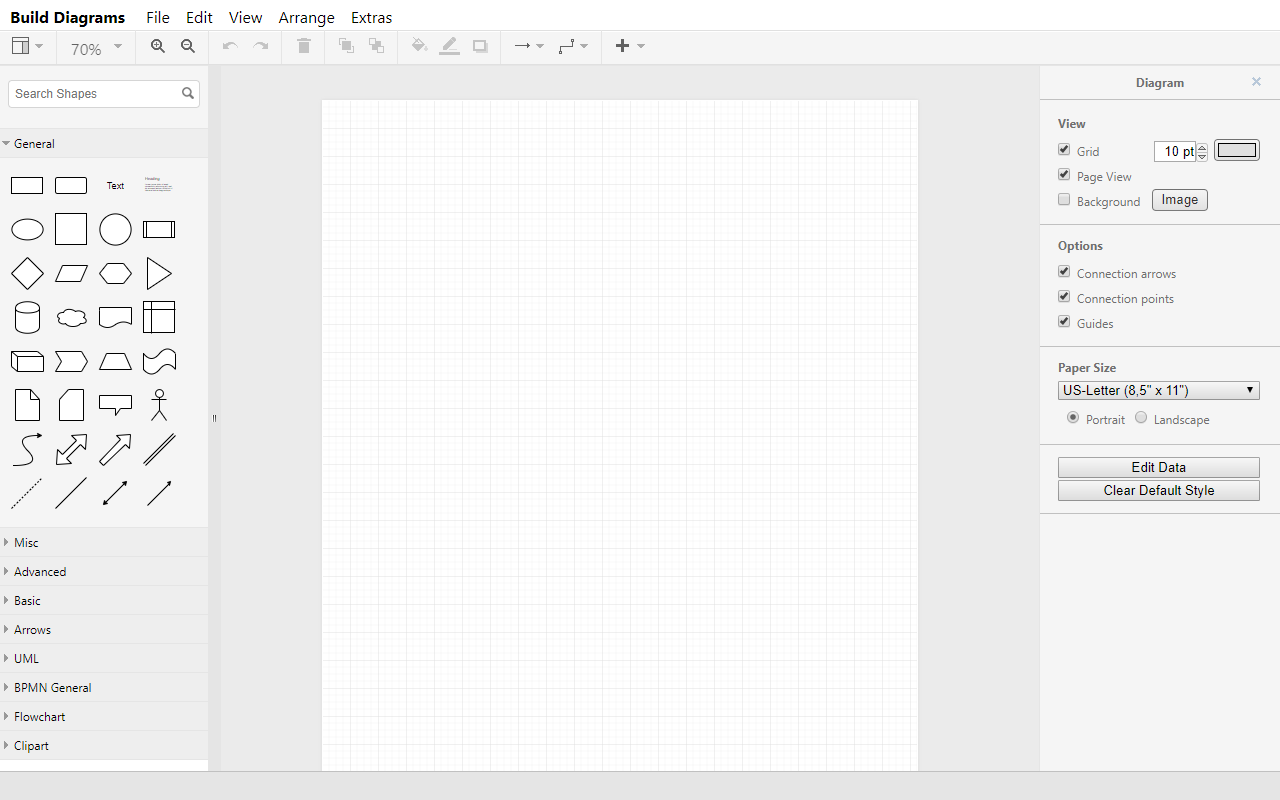
Task: Toggle the Connection arrows checkbox
Action: [x=1064, y=272]
